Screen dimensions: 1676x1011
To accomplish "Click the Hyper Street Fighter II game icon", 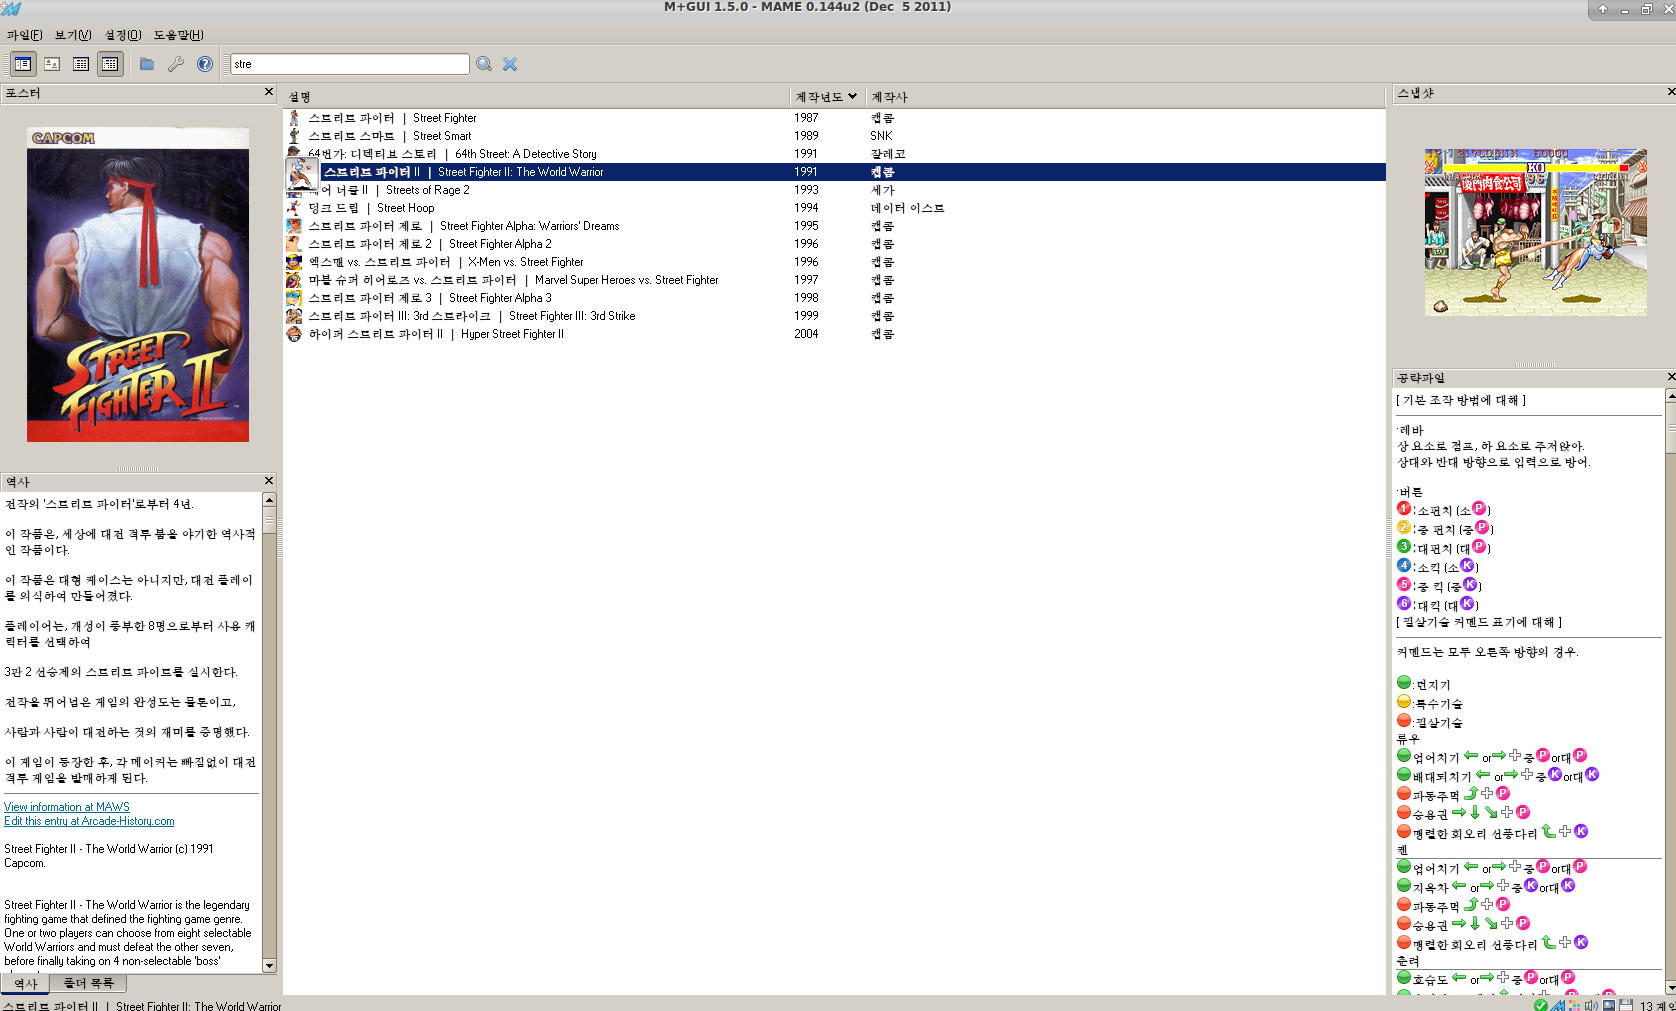I will pyautogui.click(x=294, y=334).
